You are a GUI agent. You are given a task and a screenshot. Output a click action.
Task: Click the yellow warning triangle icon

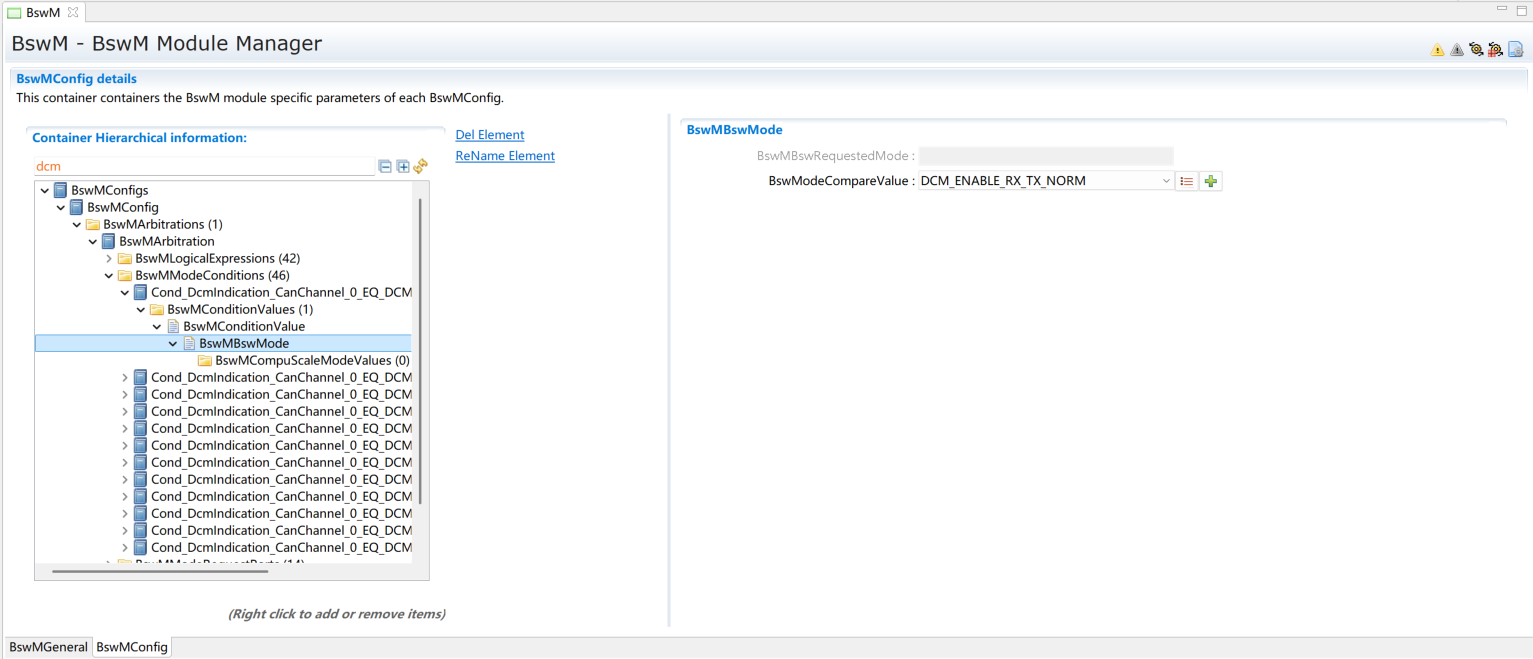pos(1437,50)
